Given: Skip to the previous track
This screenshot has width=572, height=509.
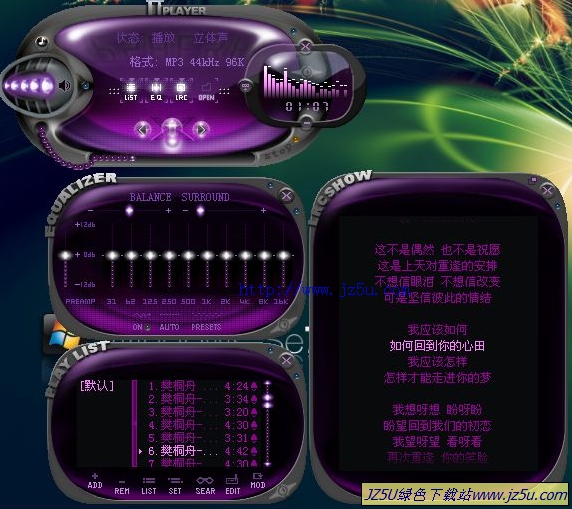Looking at the screenshot, I should (x=143, y=130).
